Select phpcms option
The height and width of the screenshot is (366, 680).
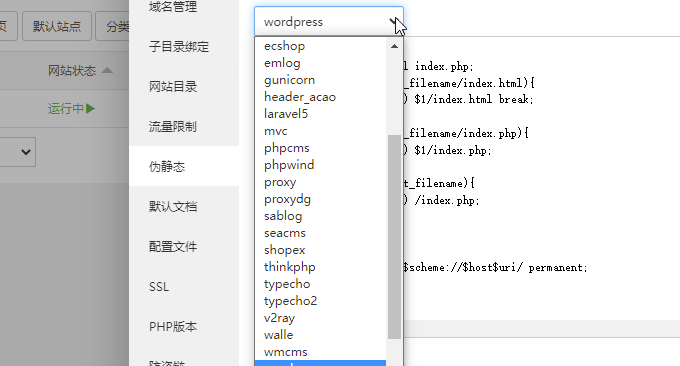[x=320, y=148]
